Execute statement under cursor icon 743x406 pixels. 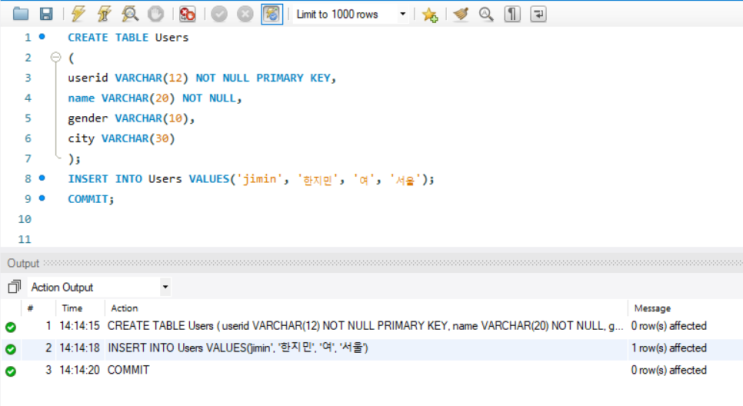104,14
